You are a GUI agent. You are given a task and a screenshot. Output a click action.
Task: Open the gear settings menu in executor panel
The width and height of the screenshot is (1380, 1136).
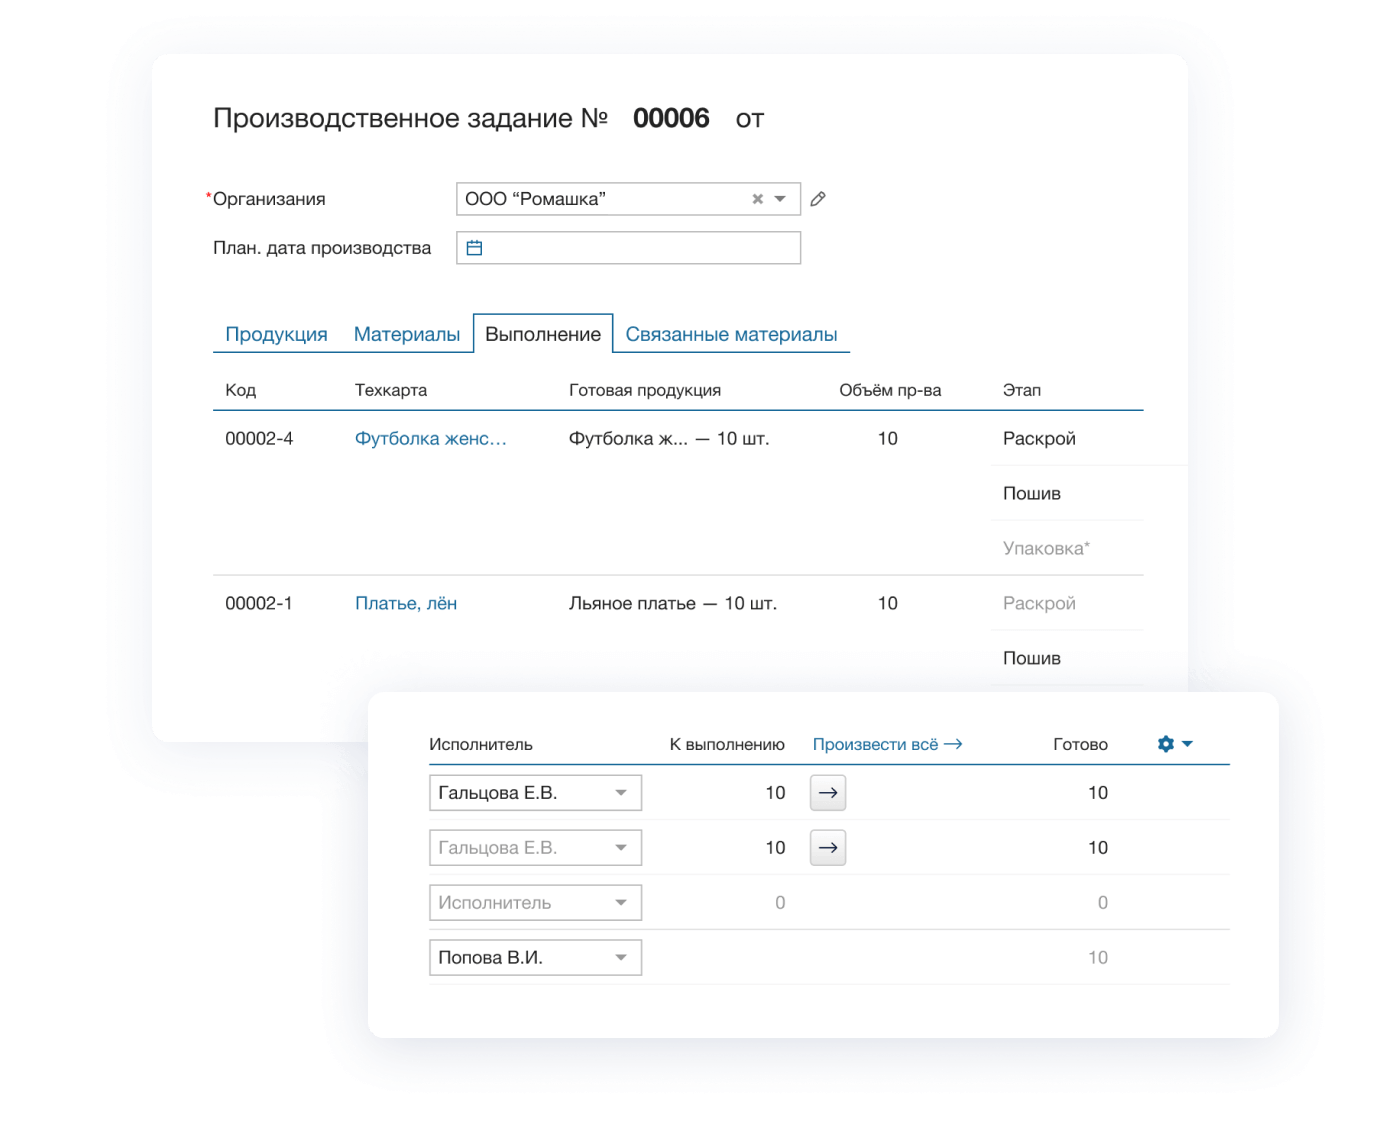click(x=1175, y=744)
